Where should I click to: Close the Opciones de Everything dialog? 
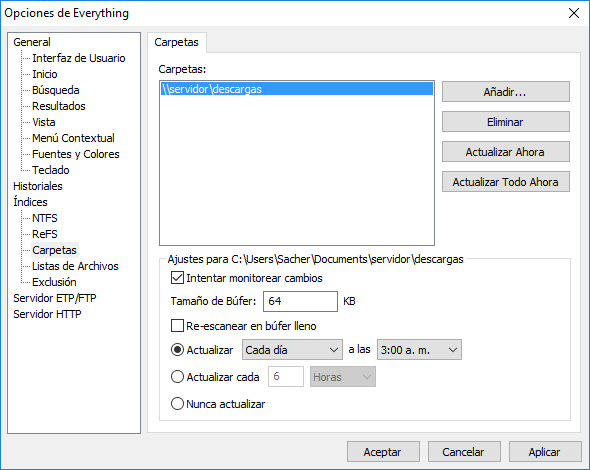click(x=574, y=13)
